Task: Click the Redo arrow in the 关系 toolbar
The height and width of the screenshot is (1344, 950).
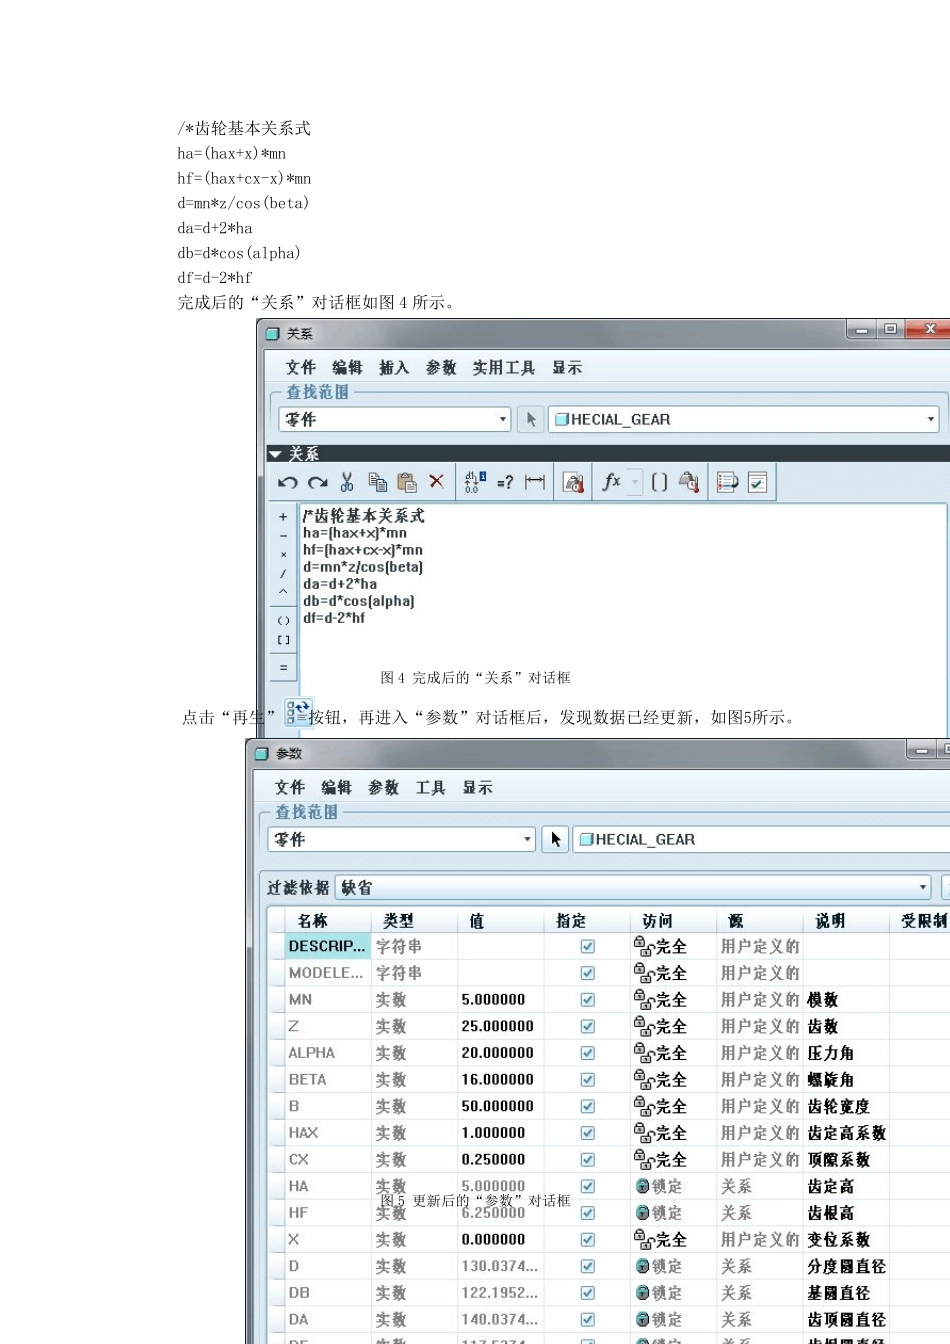Action: 318,482
